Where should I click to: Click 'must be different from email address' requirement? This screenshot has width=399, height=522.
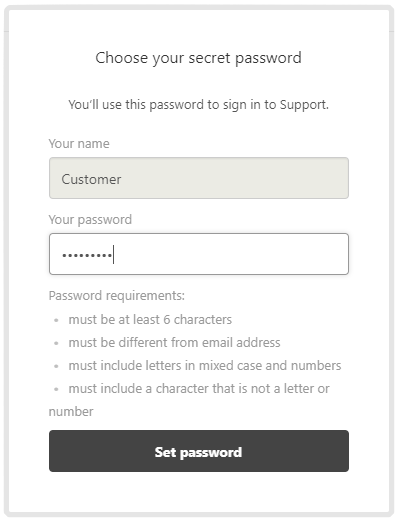174,342
